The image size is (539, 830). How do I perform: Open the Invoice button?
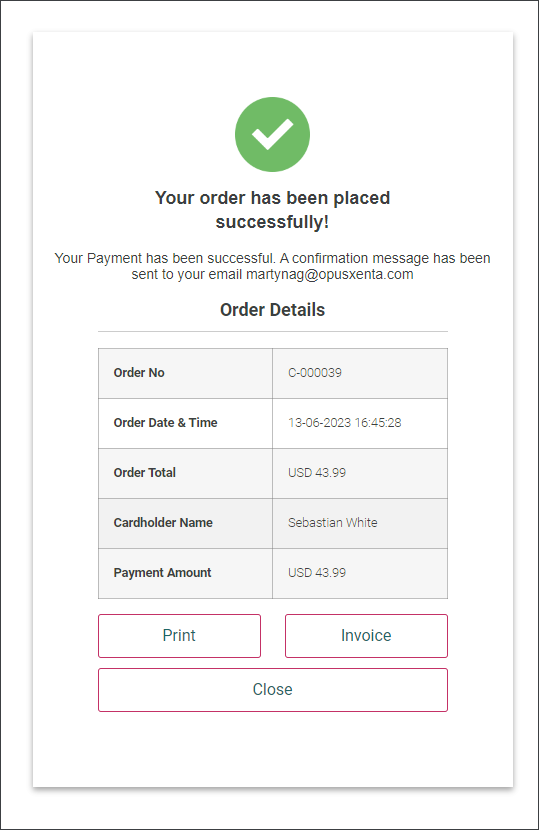point(366,636)
